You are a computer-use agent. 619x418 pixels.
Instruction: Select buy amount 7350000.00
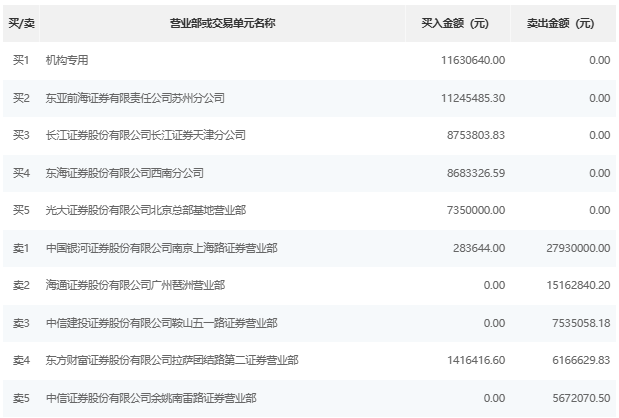[x=476, y=210]
